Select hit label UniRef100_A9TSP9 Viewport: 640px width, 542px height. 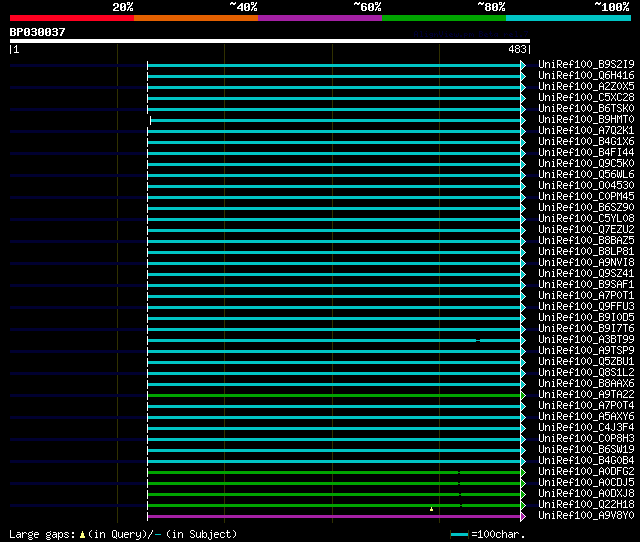pyautogui.click(x=586, y=351)
